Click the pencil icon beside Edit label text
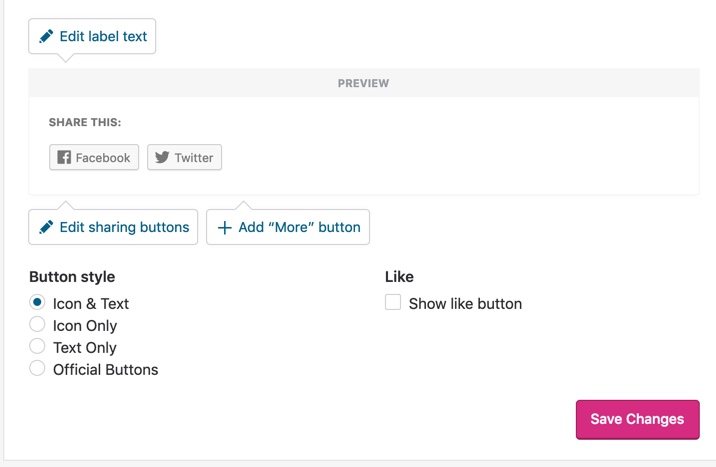This screenshot has height=467, width=716. coord(46,36)
